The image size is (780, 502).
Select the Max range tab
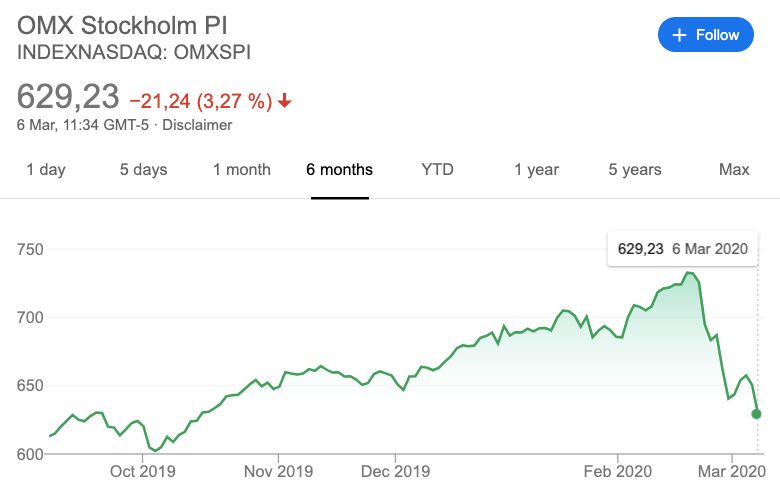pos(734,170)
